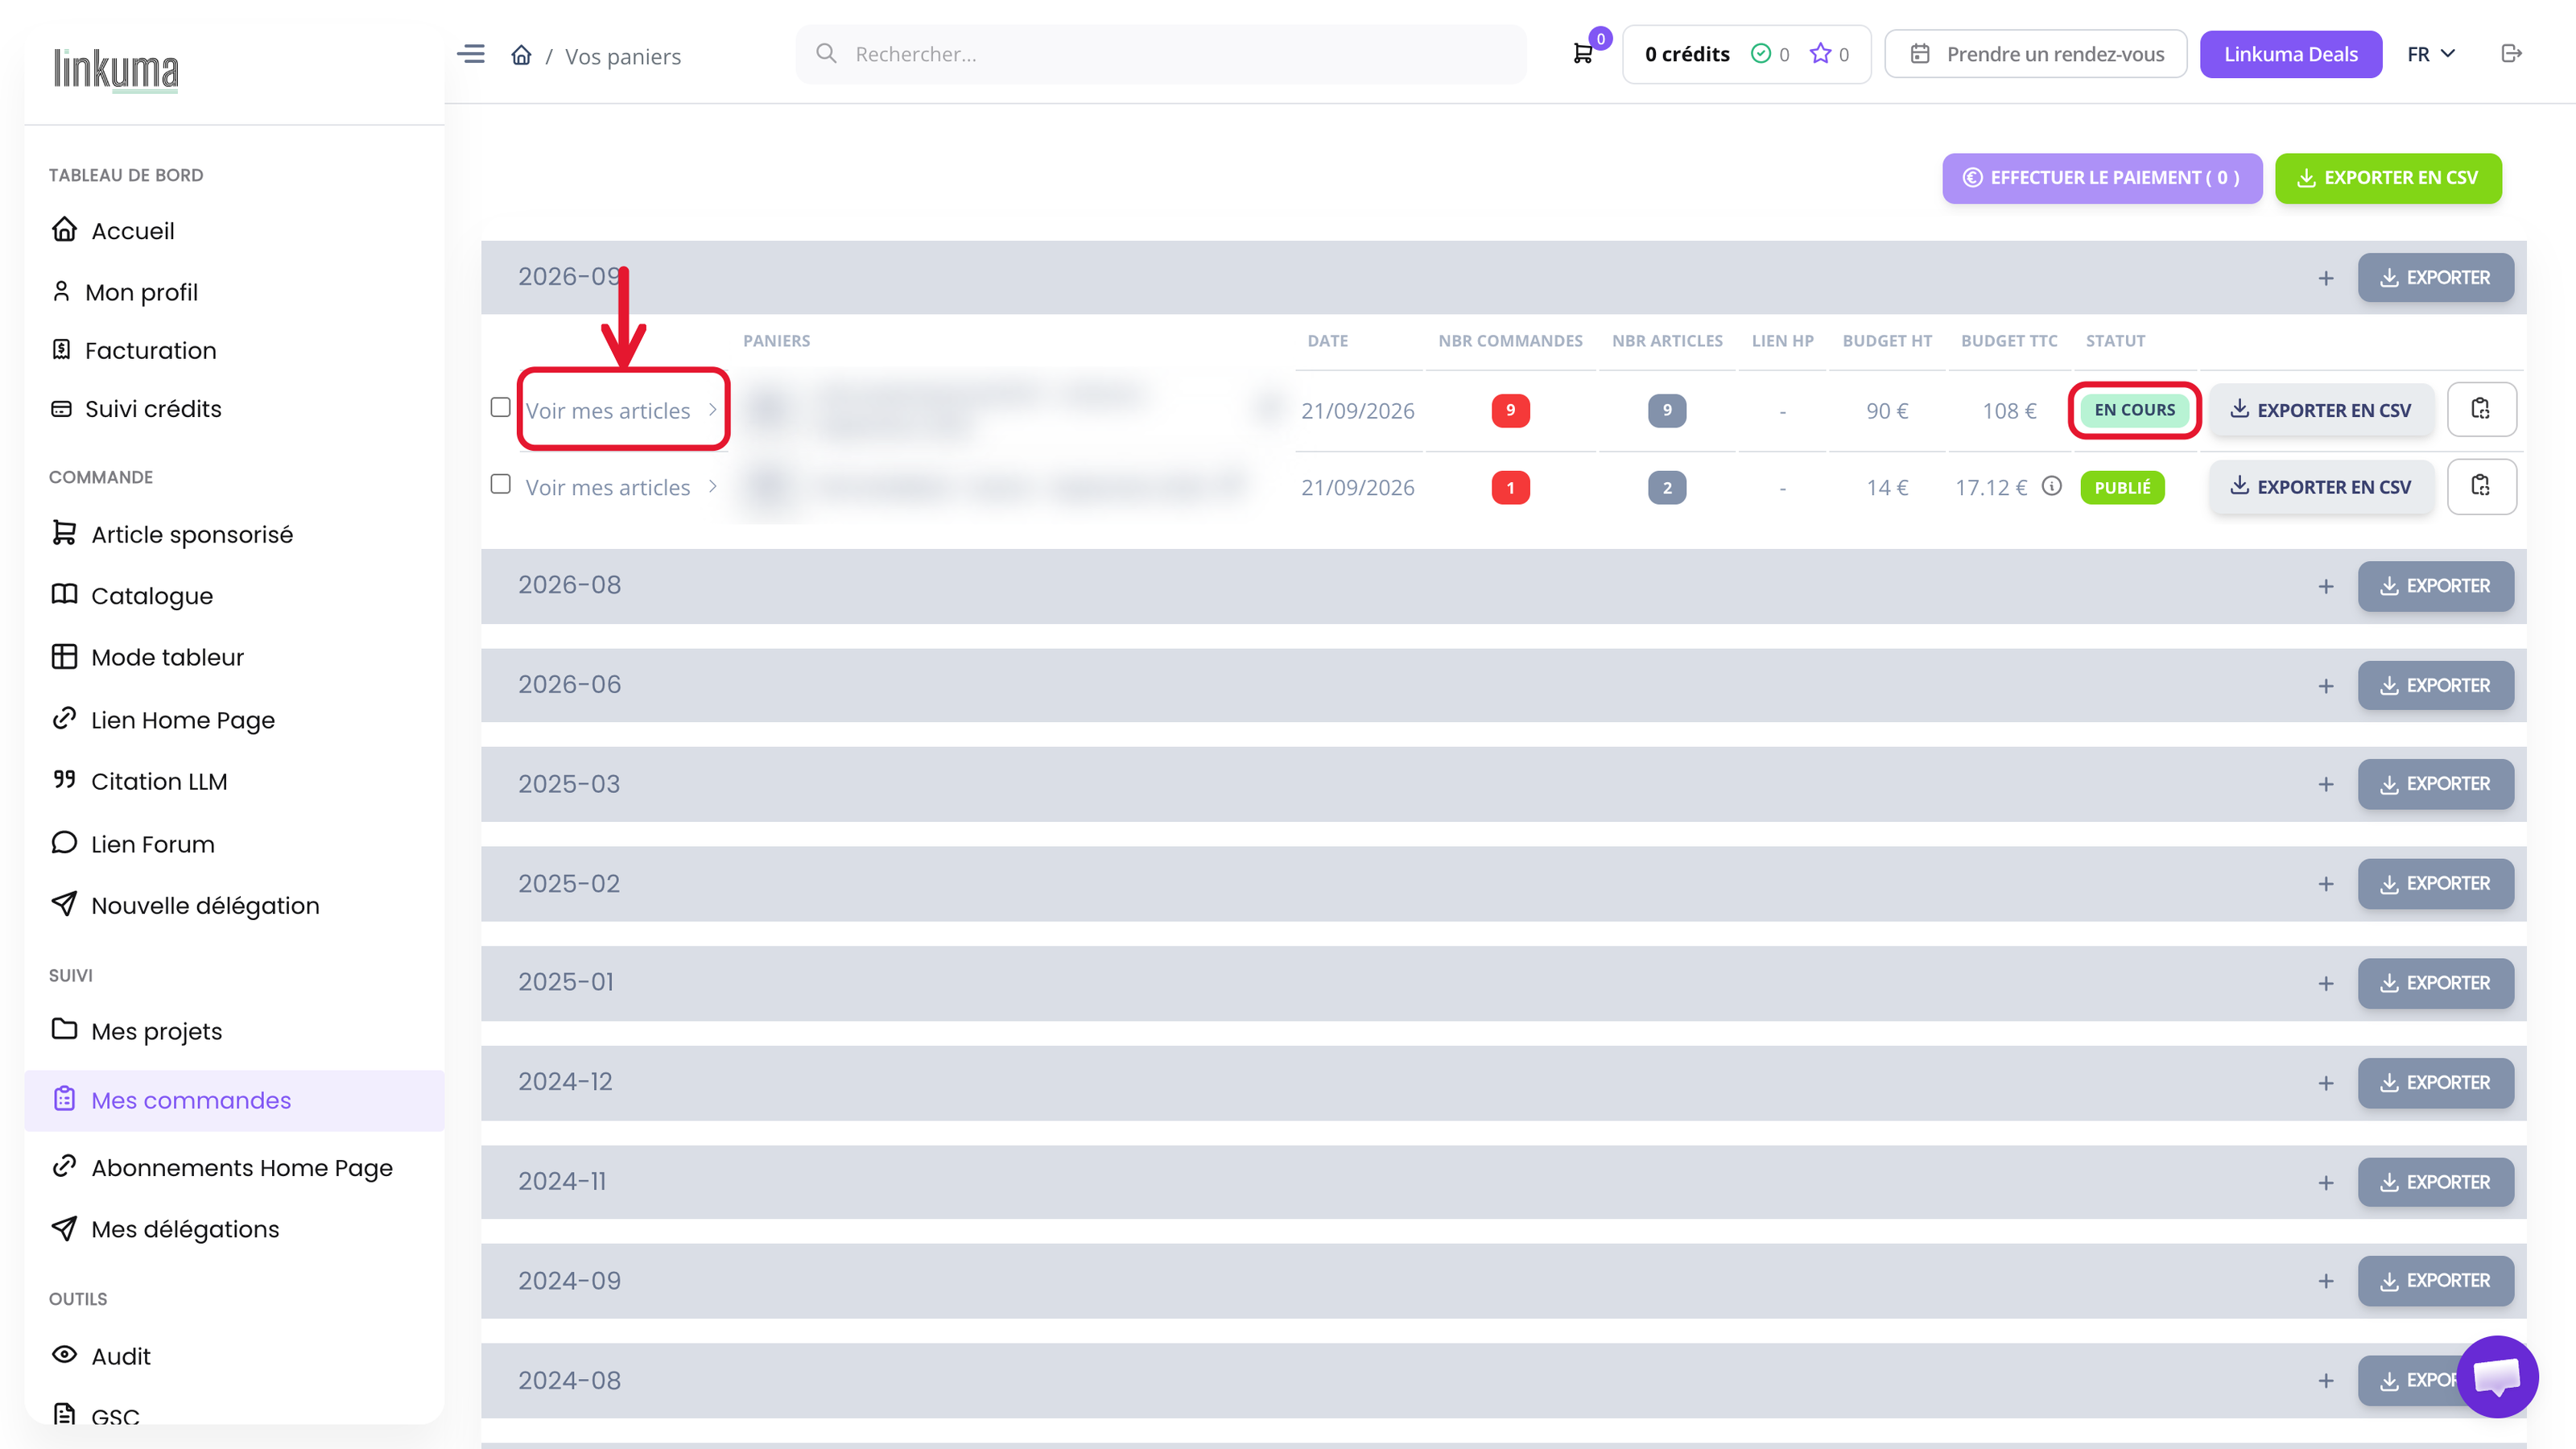The image size is (2576, 1449).
Task: Select Mes commandes in sidebar
Action: (x=234, y=1100)
